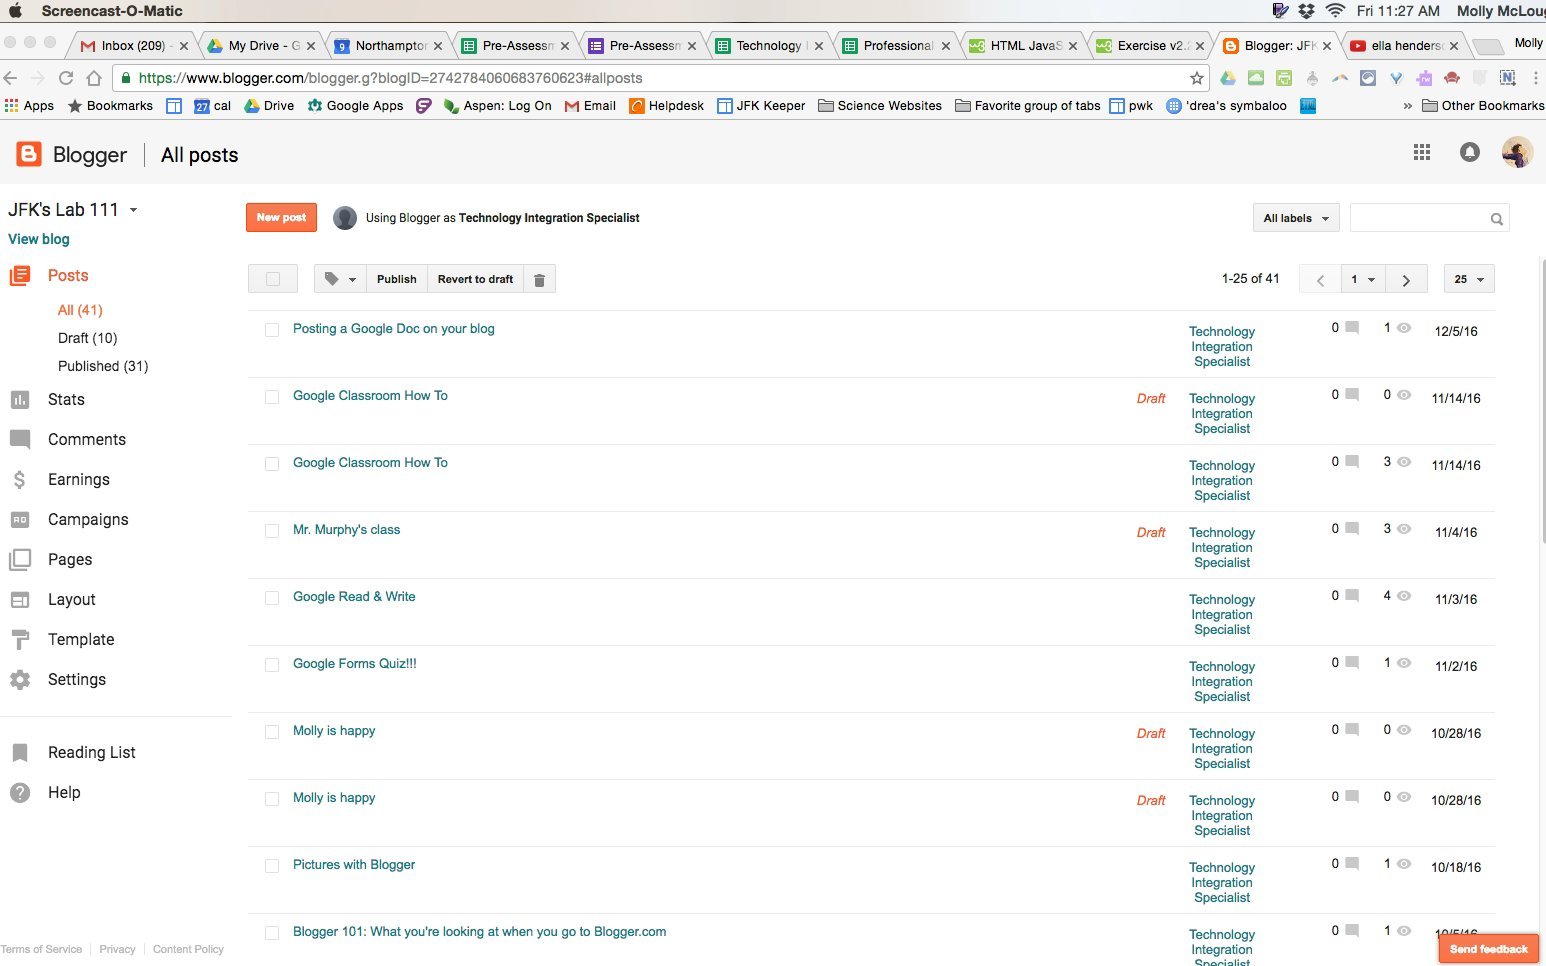Click the 'New post' button

[280, 217]
